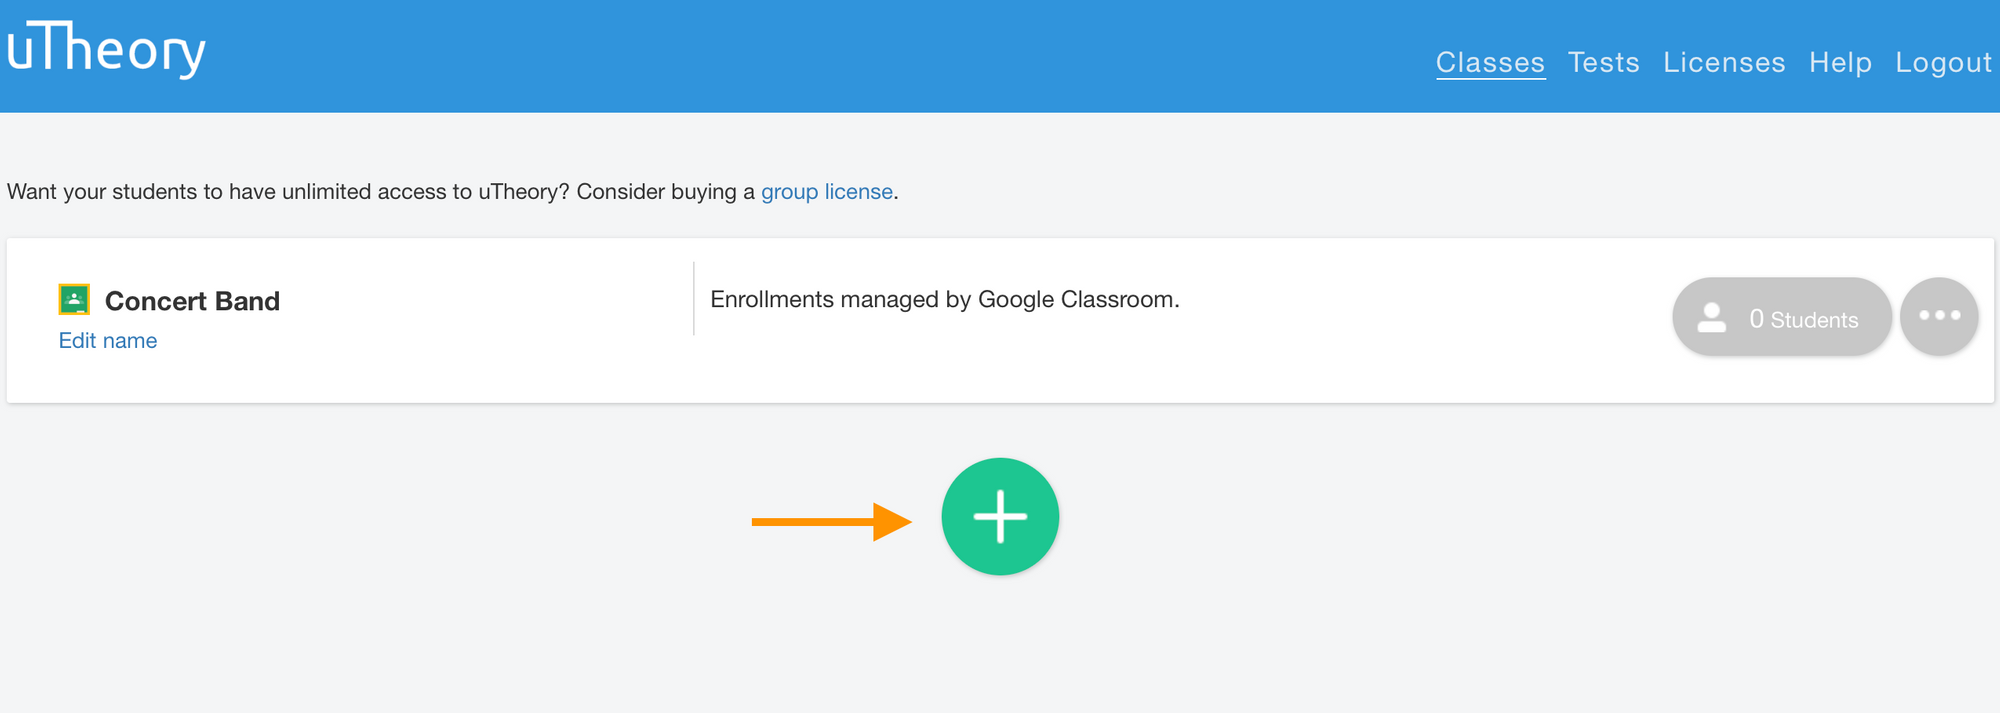
Task: Click the orange arrow pointing to plus
Action: 831,522
